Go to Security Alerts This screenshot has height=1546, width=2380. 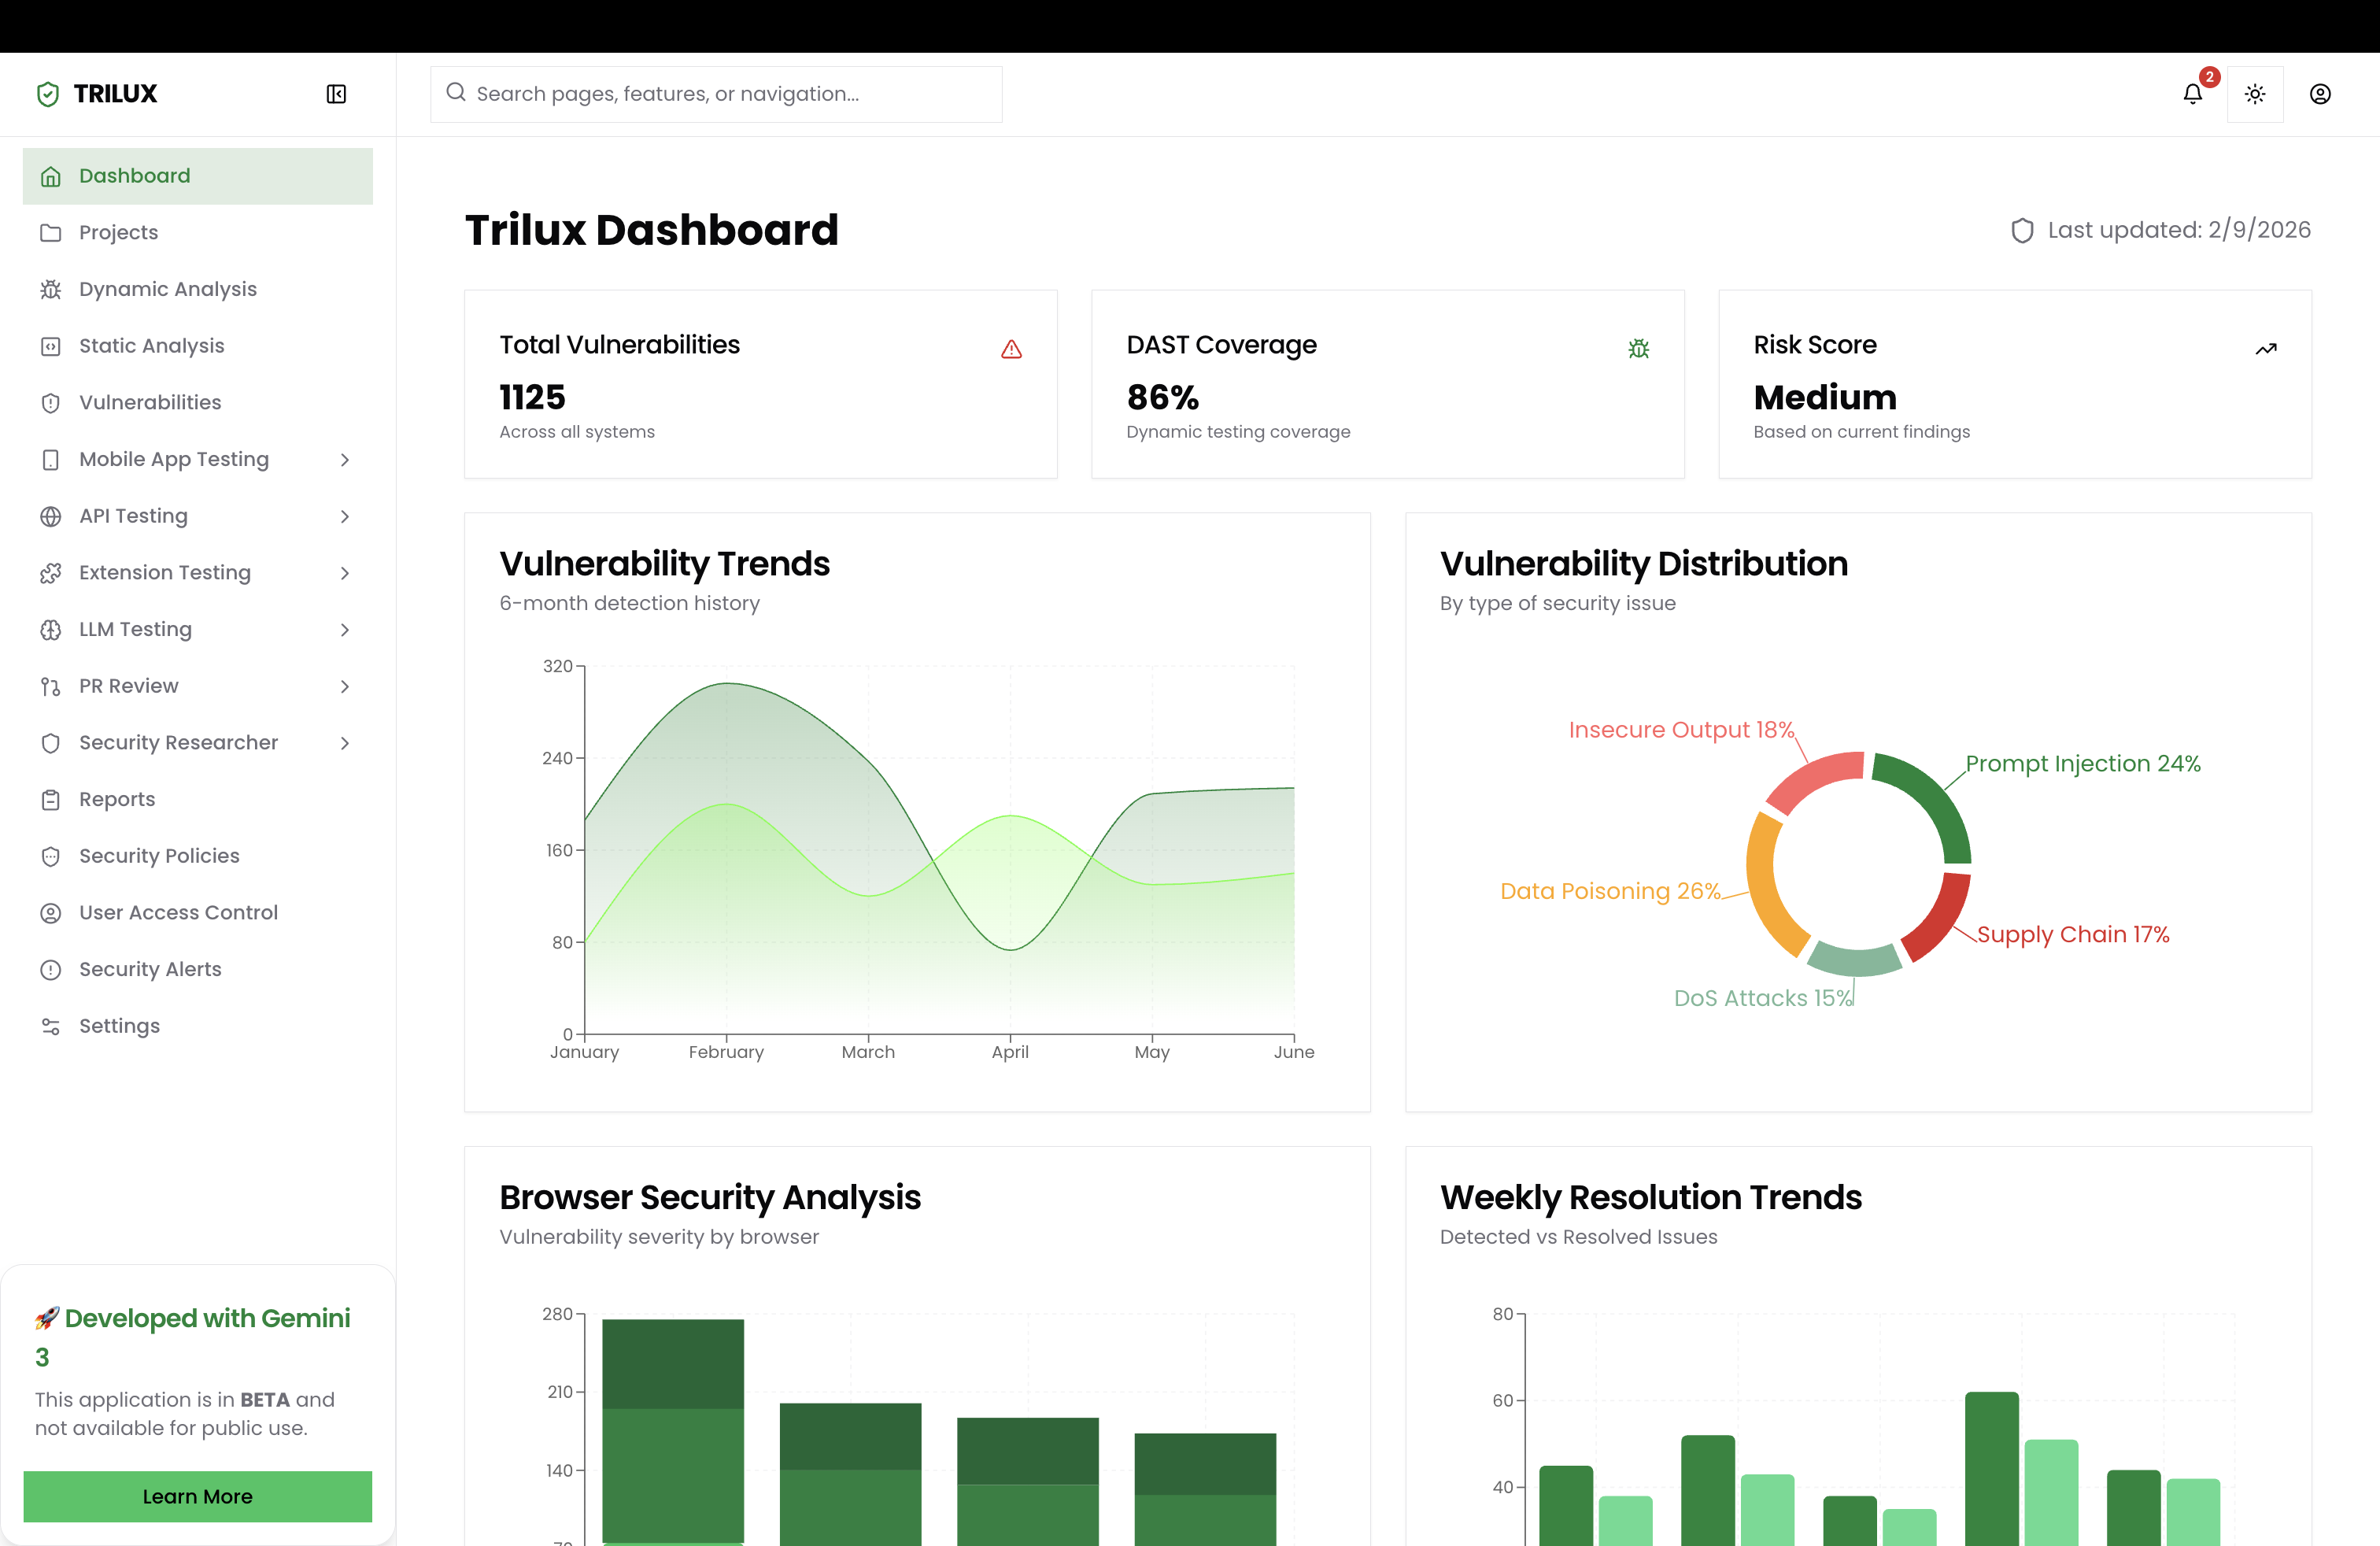150,969
